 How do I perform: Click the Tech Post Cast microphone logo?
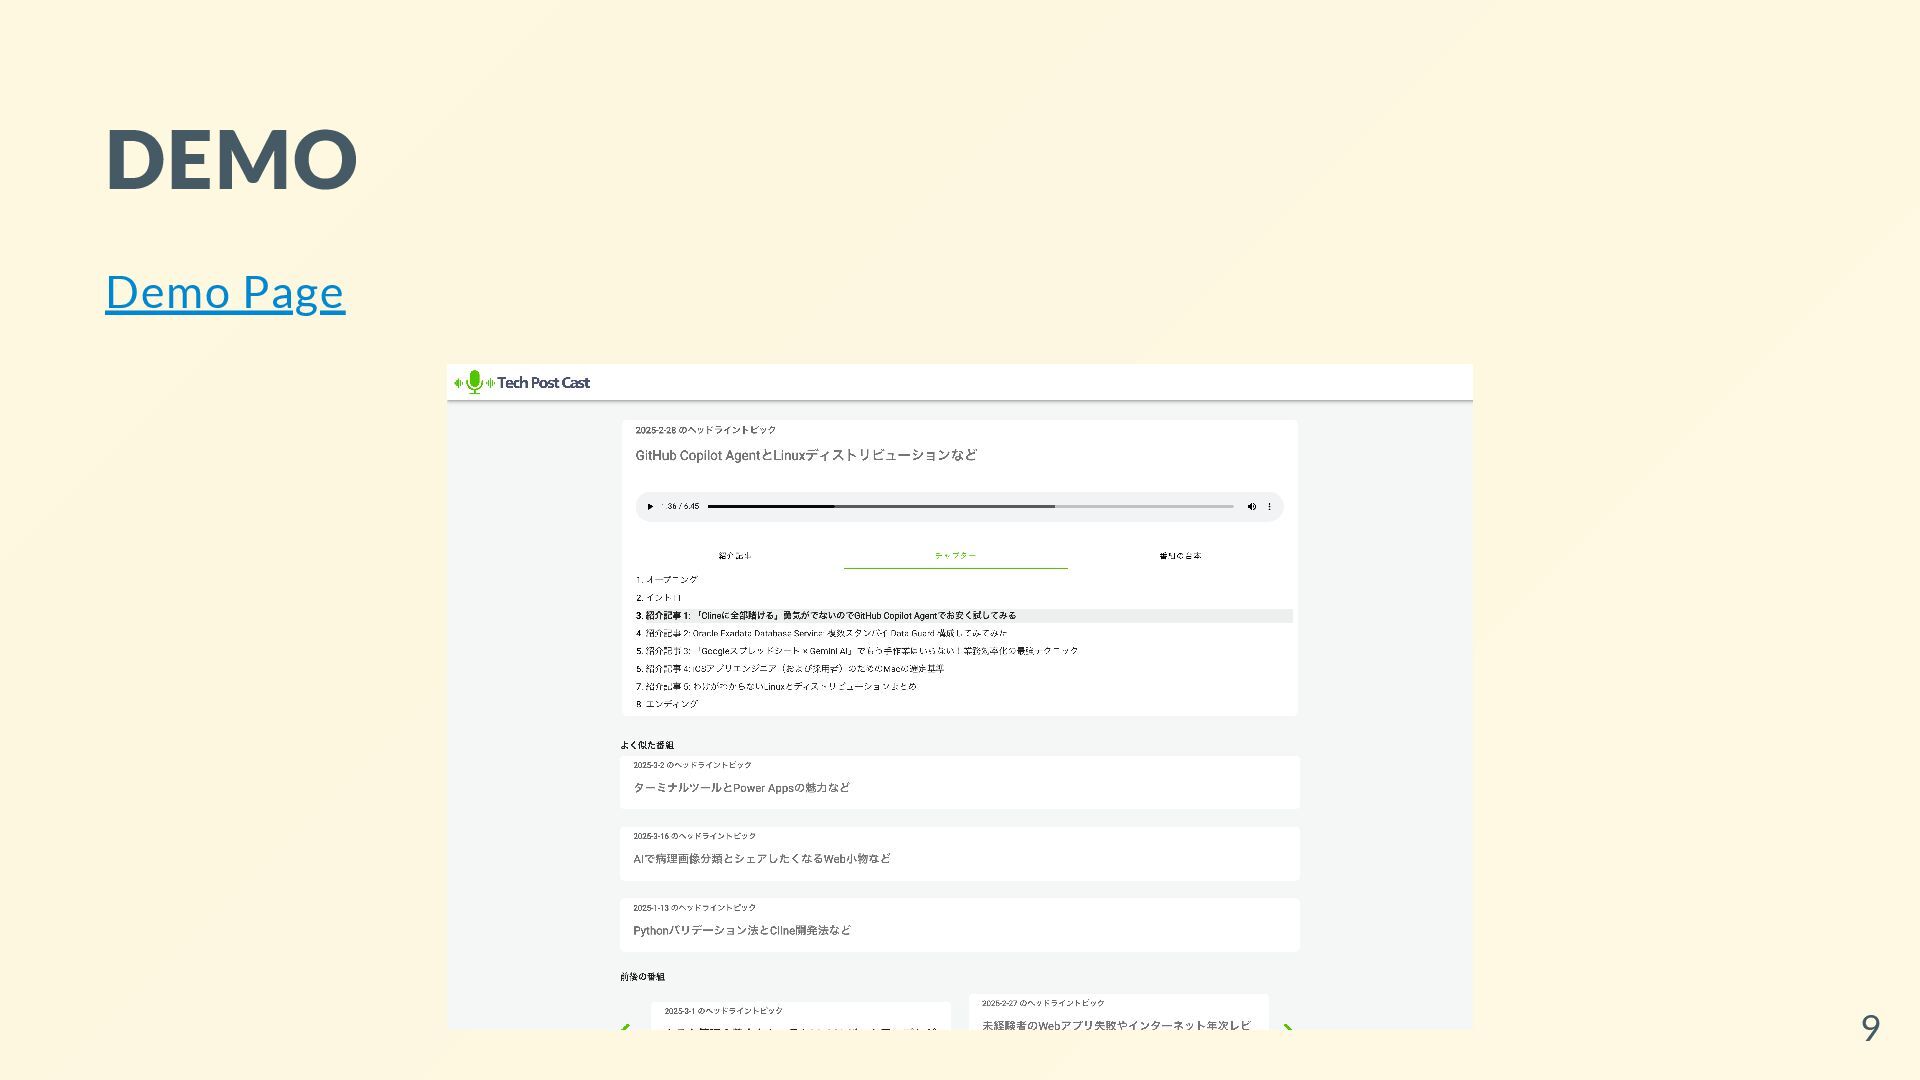(x=475, y=382)
